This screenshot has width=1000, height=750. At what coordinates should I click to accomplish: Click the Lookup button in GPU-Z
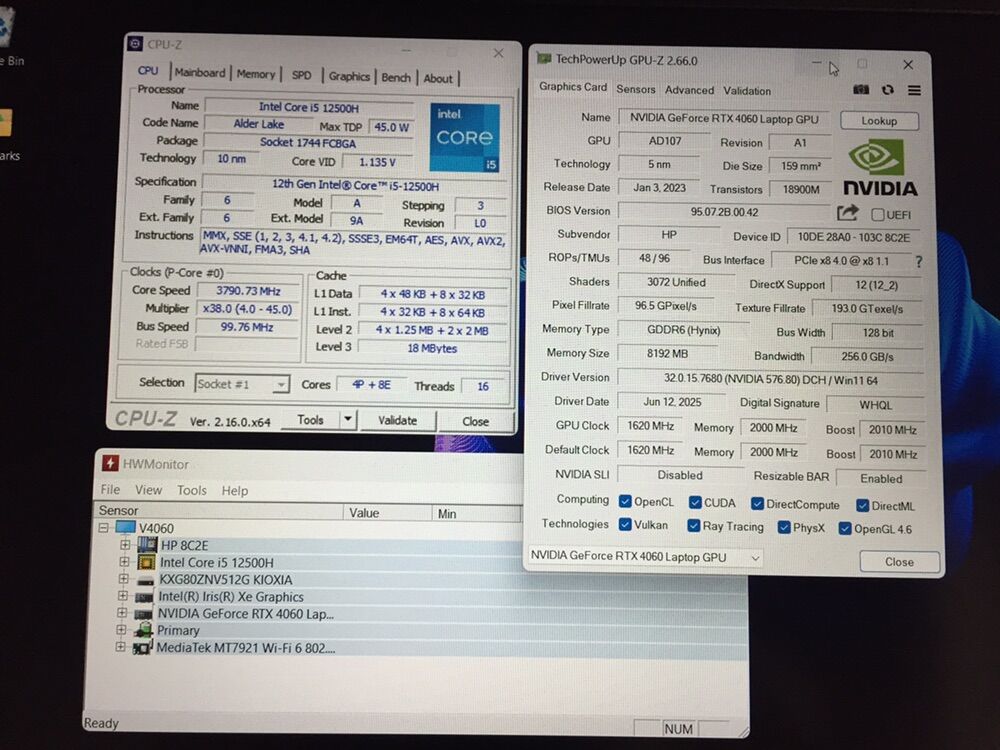pos(879,121)
